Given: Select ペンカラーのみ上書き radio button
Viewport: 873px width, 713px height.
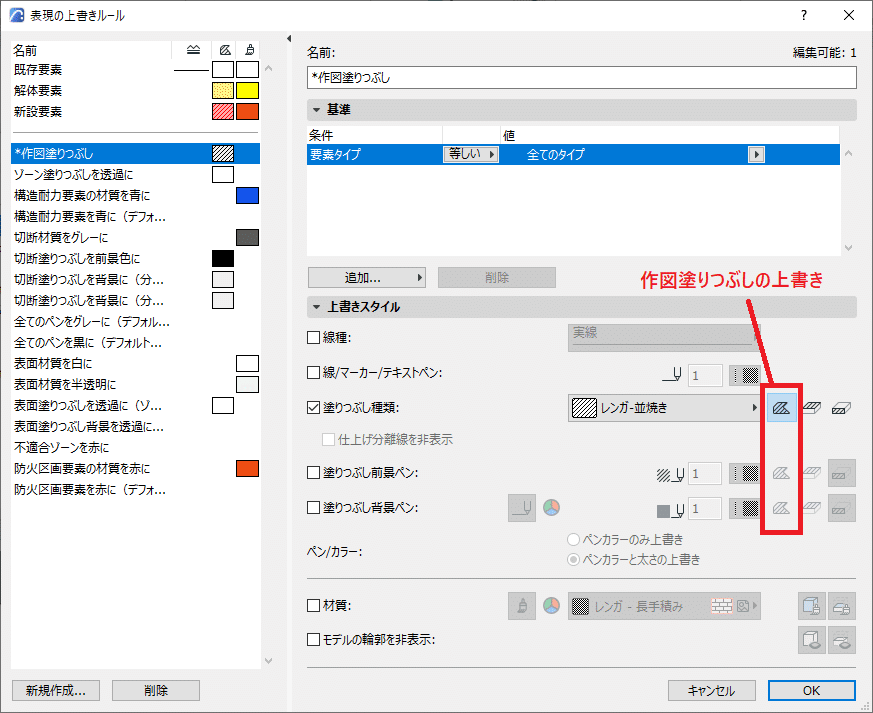Looking at the screenshot, I should [573, 539].
